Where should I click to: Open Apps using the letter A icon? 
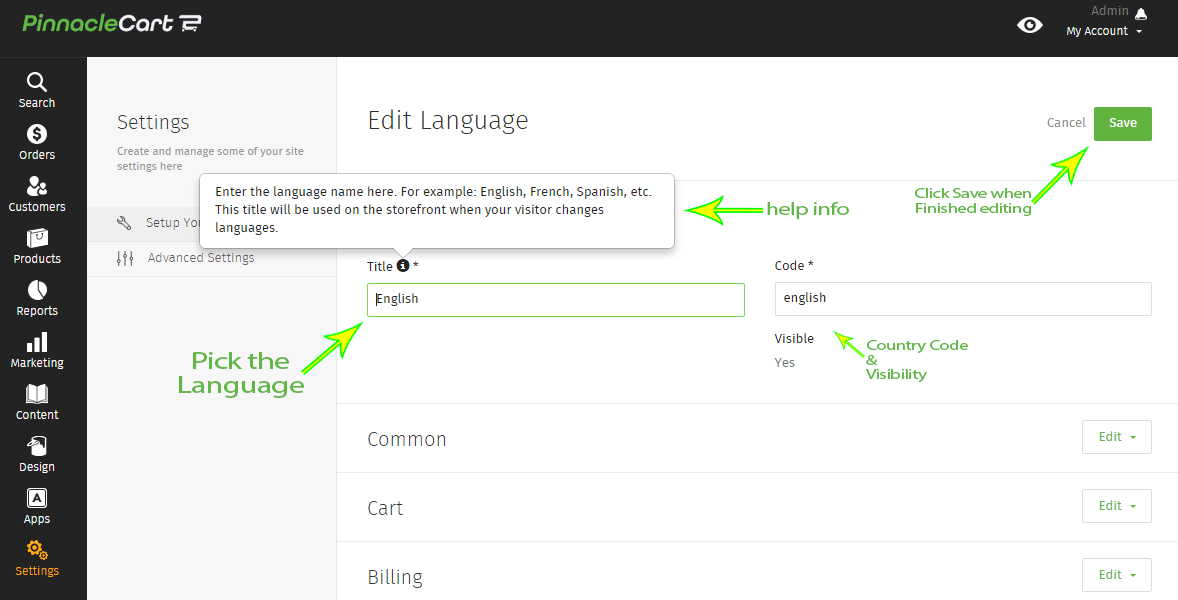(37, 498)
